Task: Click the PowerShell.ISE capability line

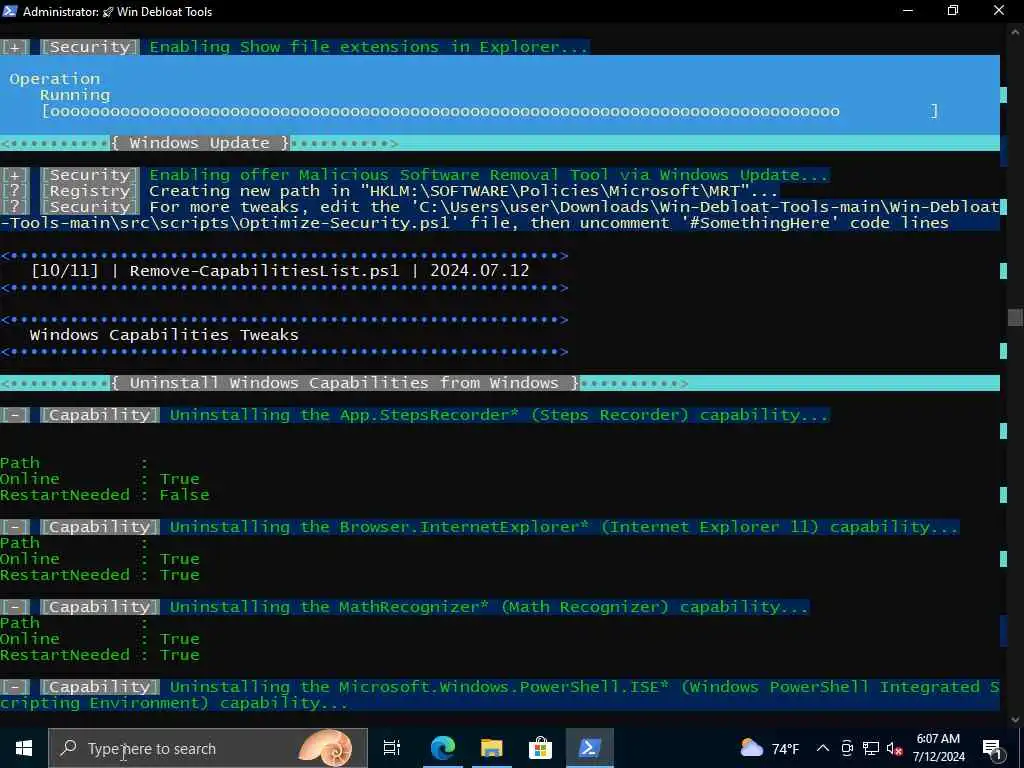Action: coord(500,695)
